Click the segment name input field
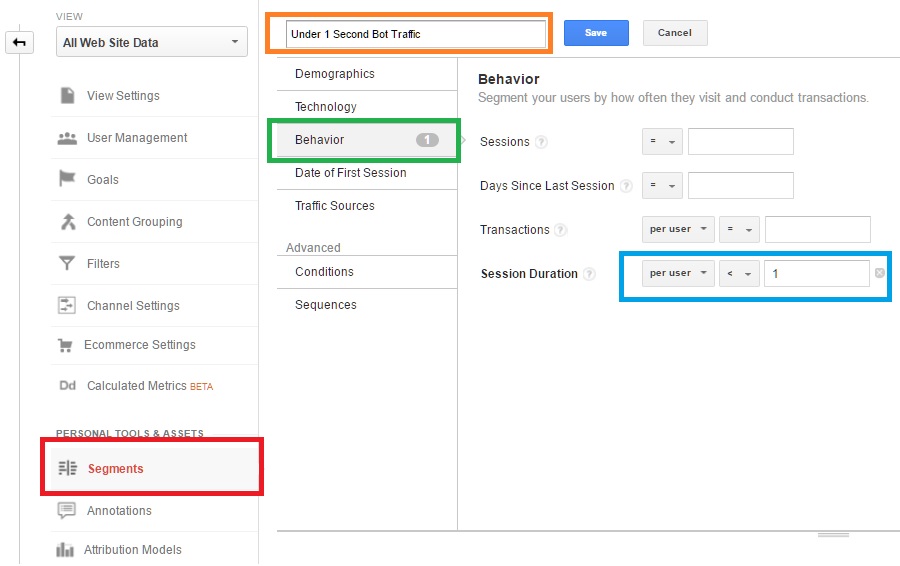 coord(416,34)
